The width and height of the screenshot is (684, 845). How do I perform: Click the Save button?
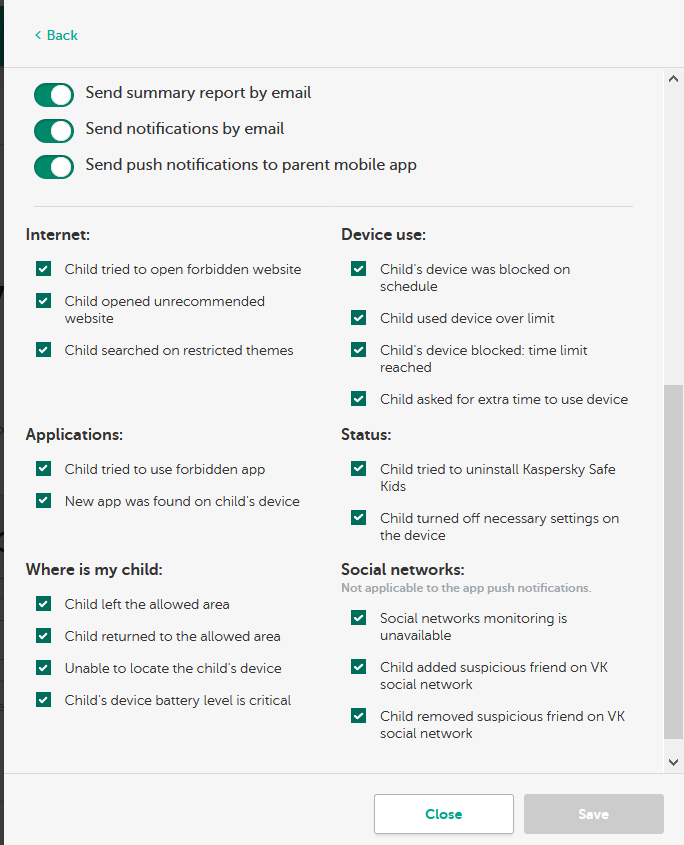pos(593,814)
